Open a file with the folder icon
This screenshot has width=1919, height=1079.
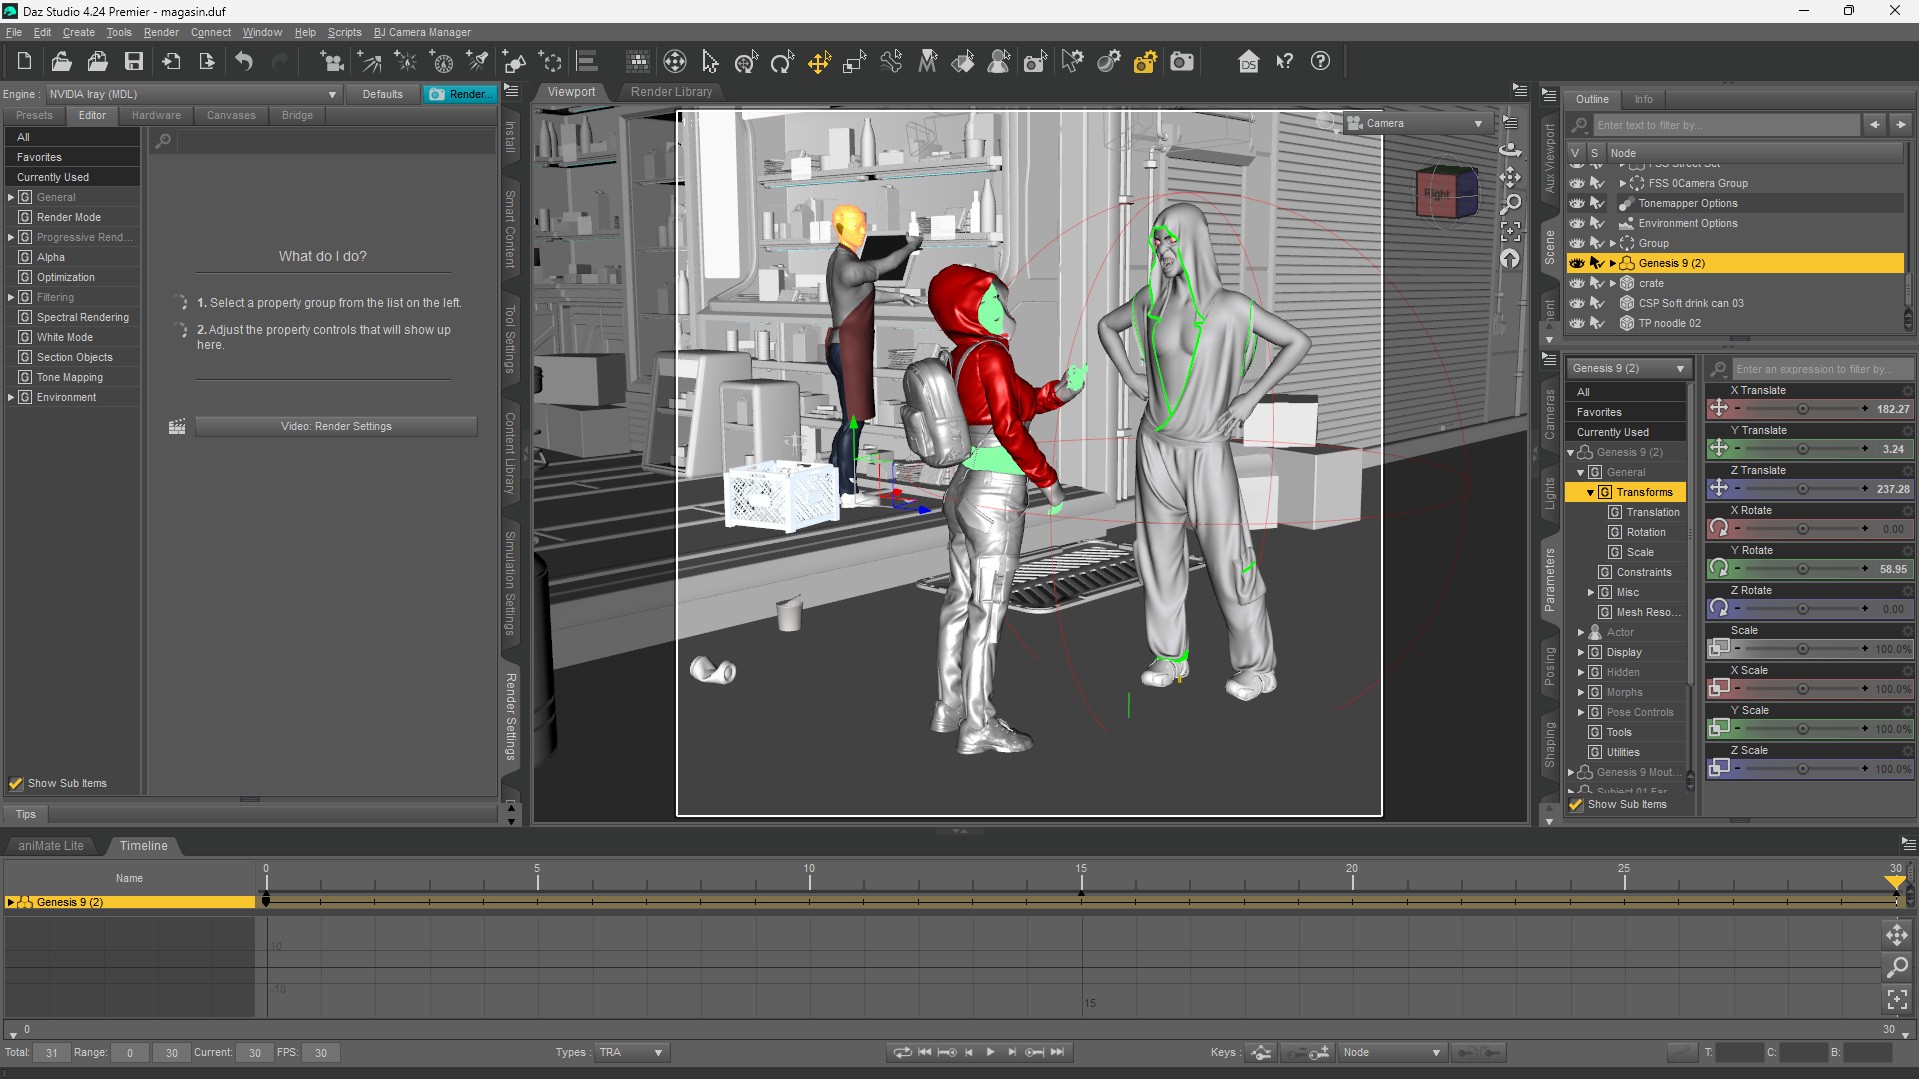[61, 62]
